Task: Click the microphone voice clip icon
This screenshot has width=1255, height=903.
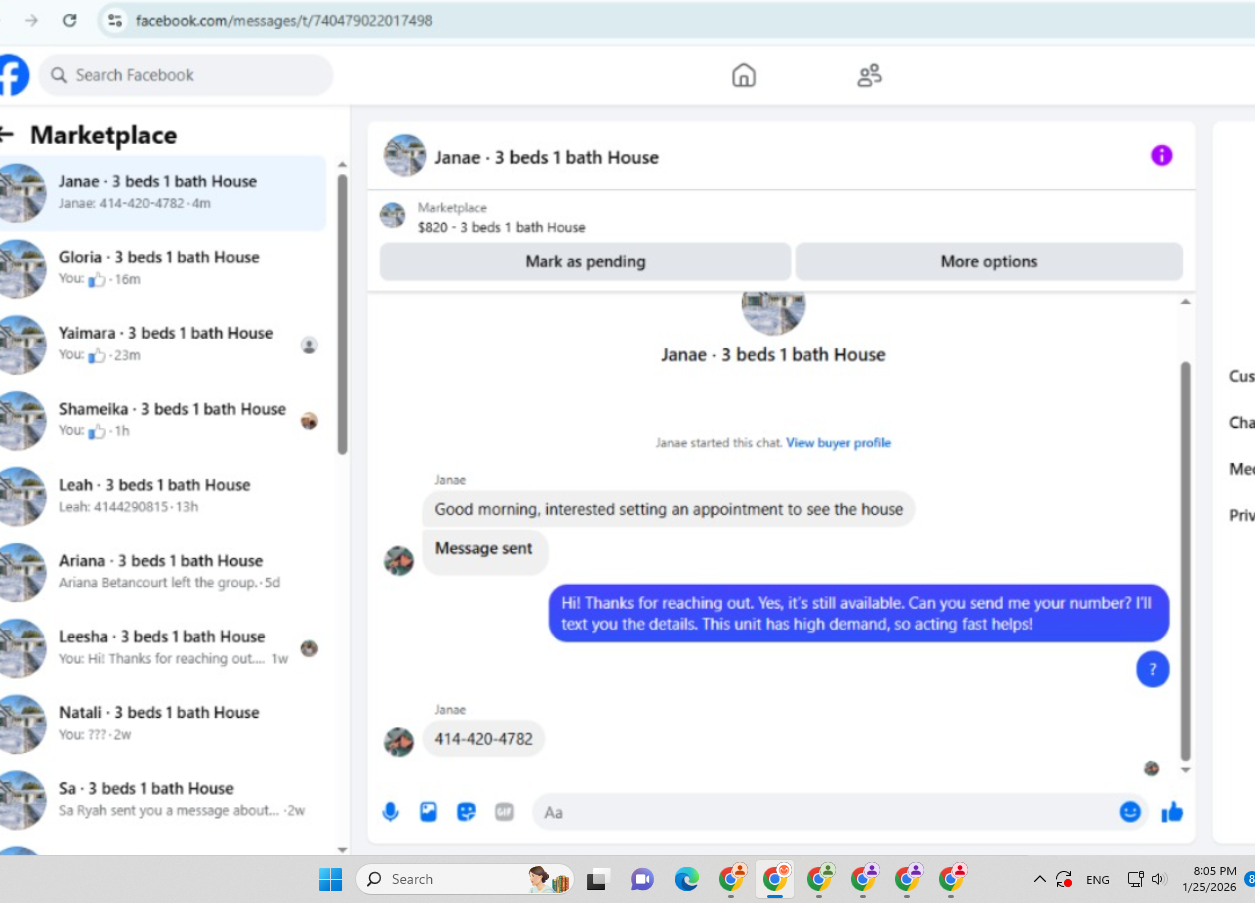Action: coord(390,812)
